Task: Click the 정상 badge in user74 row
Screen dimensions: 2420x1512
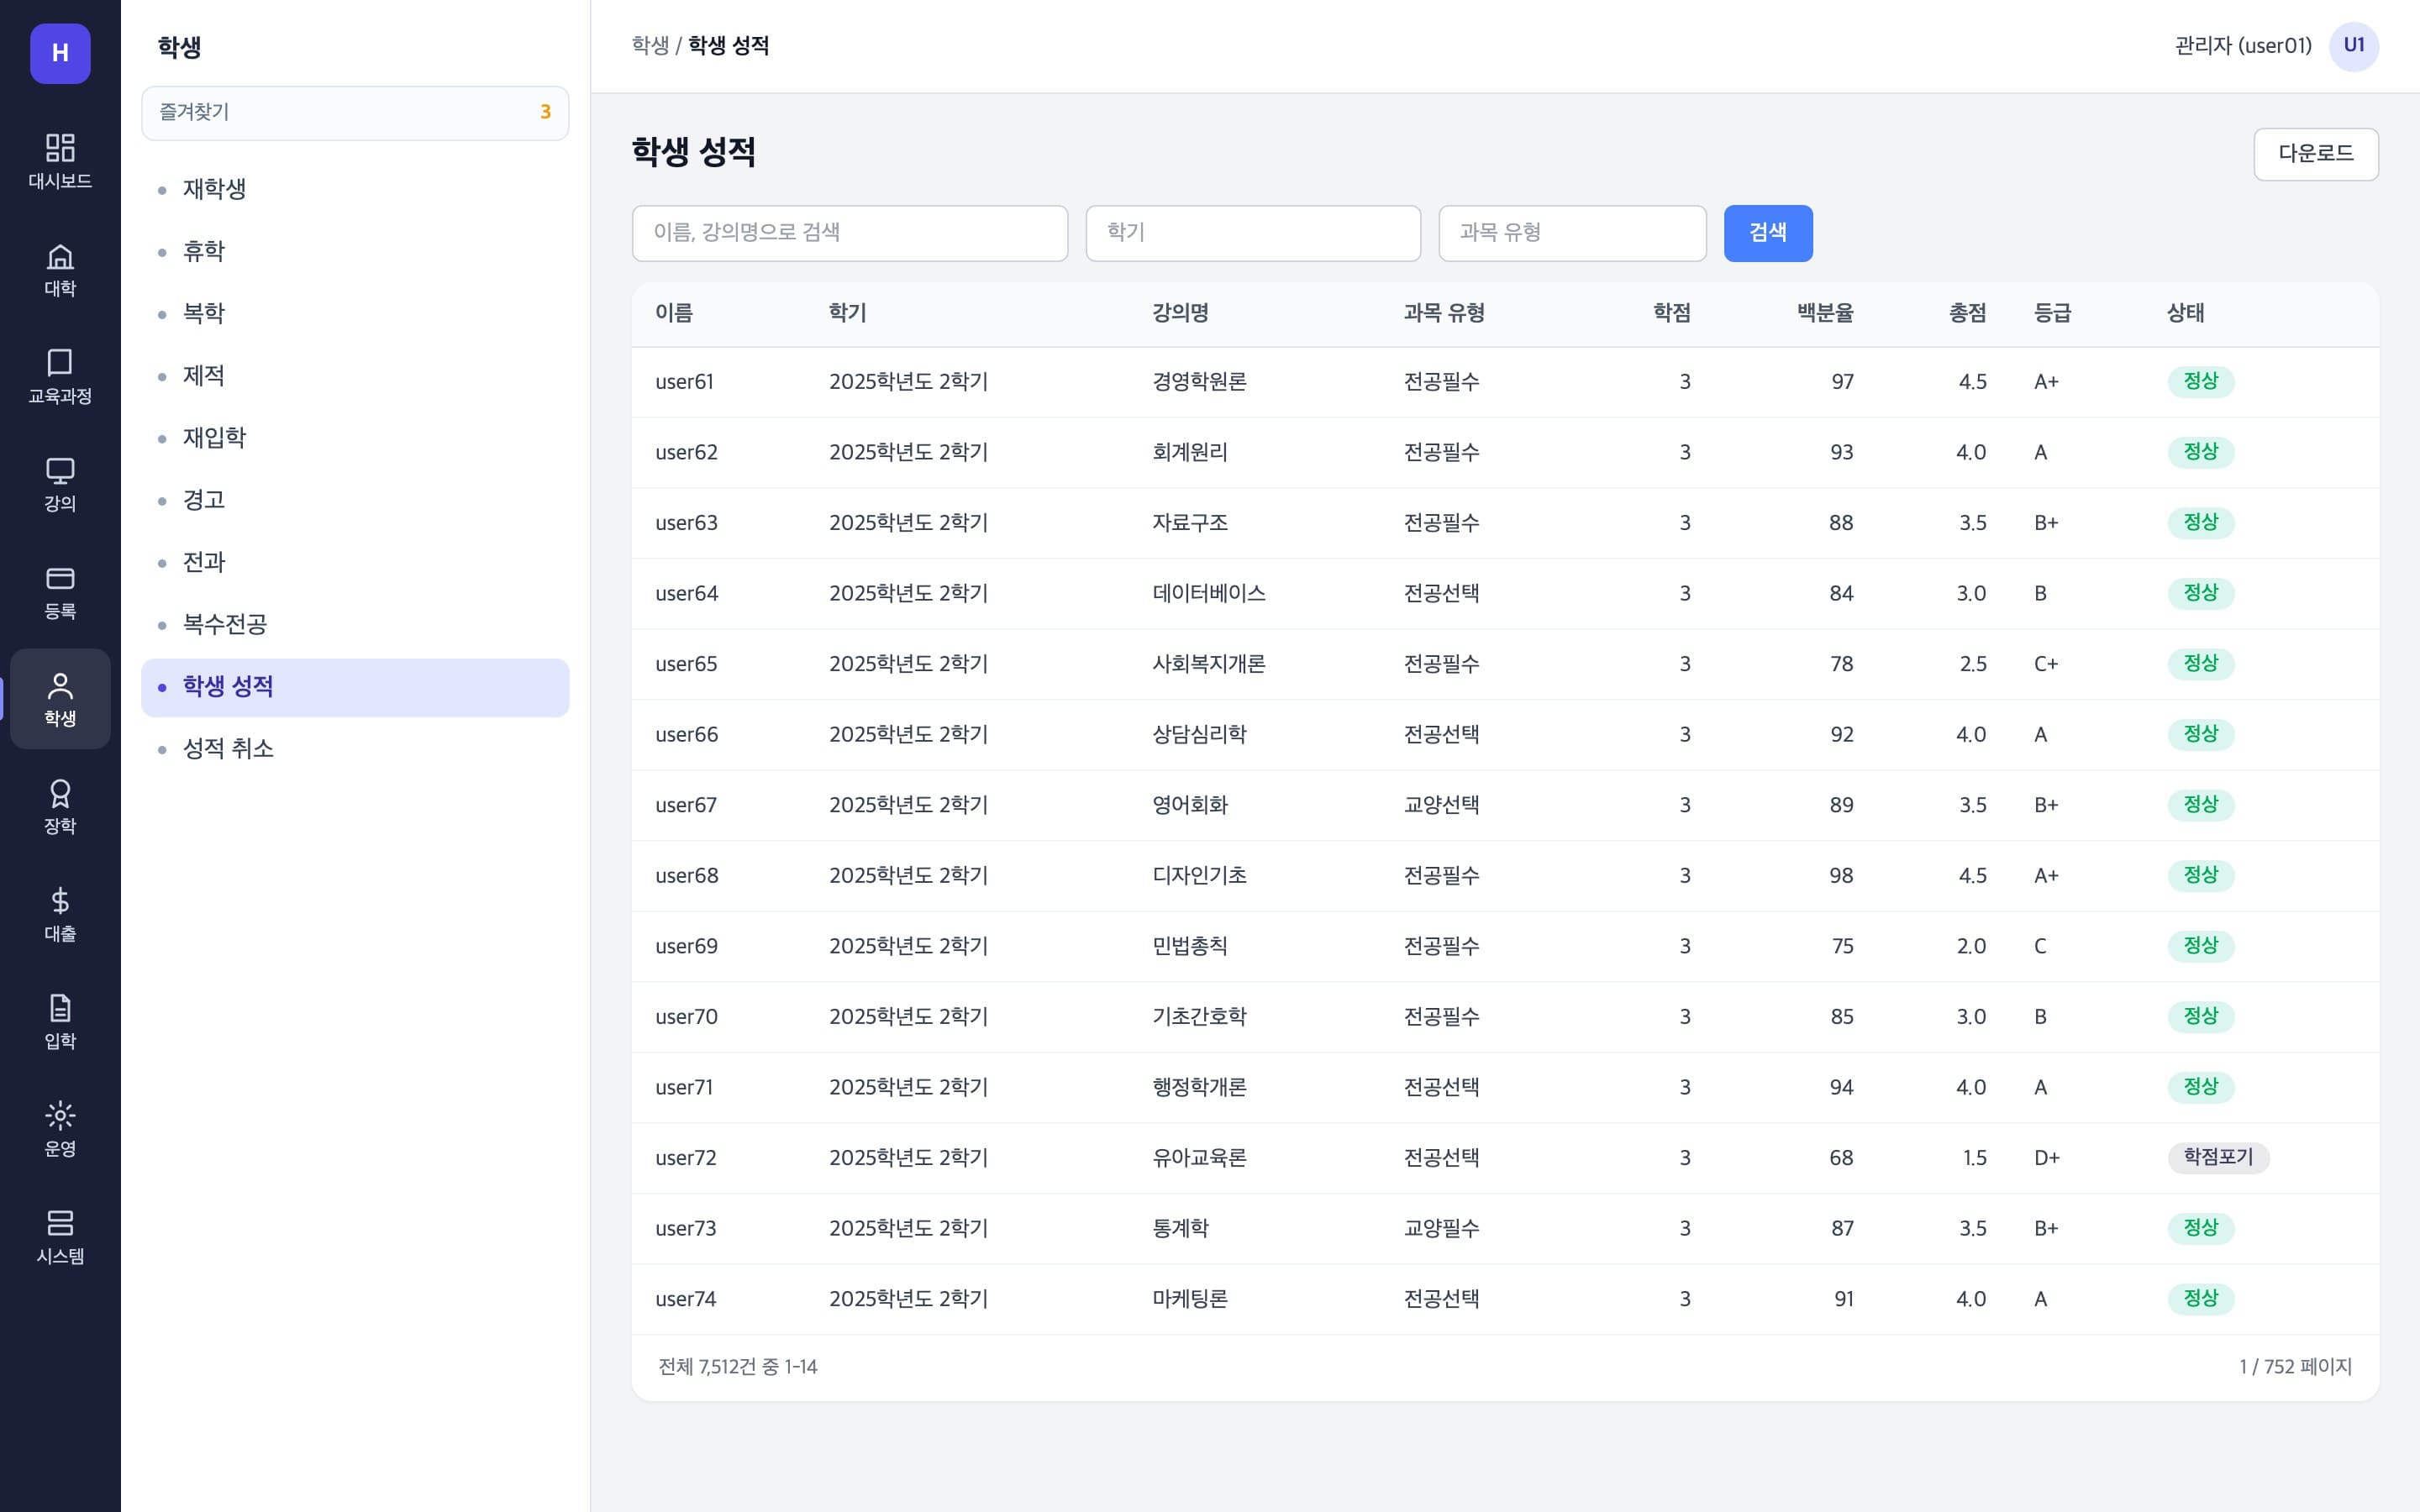Action: tap(2200, 1299)
